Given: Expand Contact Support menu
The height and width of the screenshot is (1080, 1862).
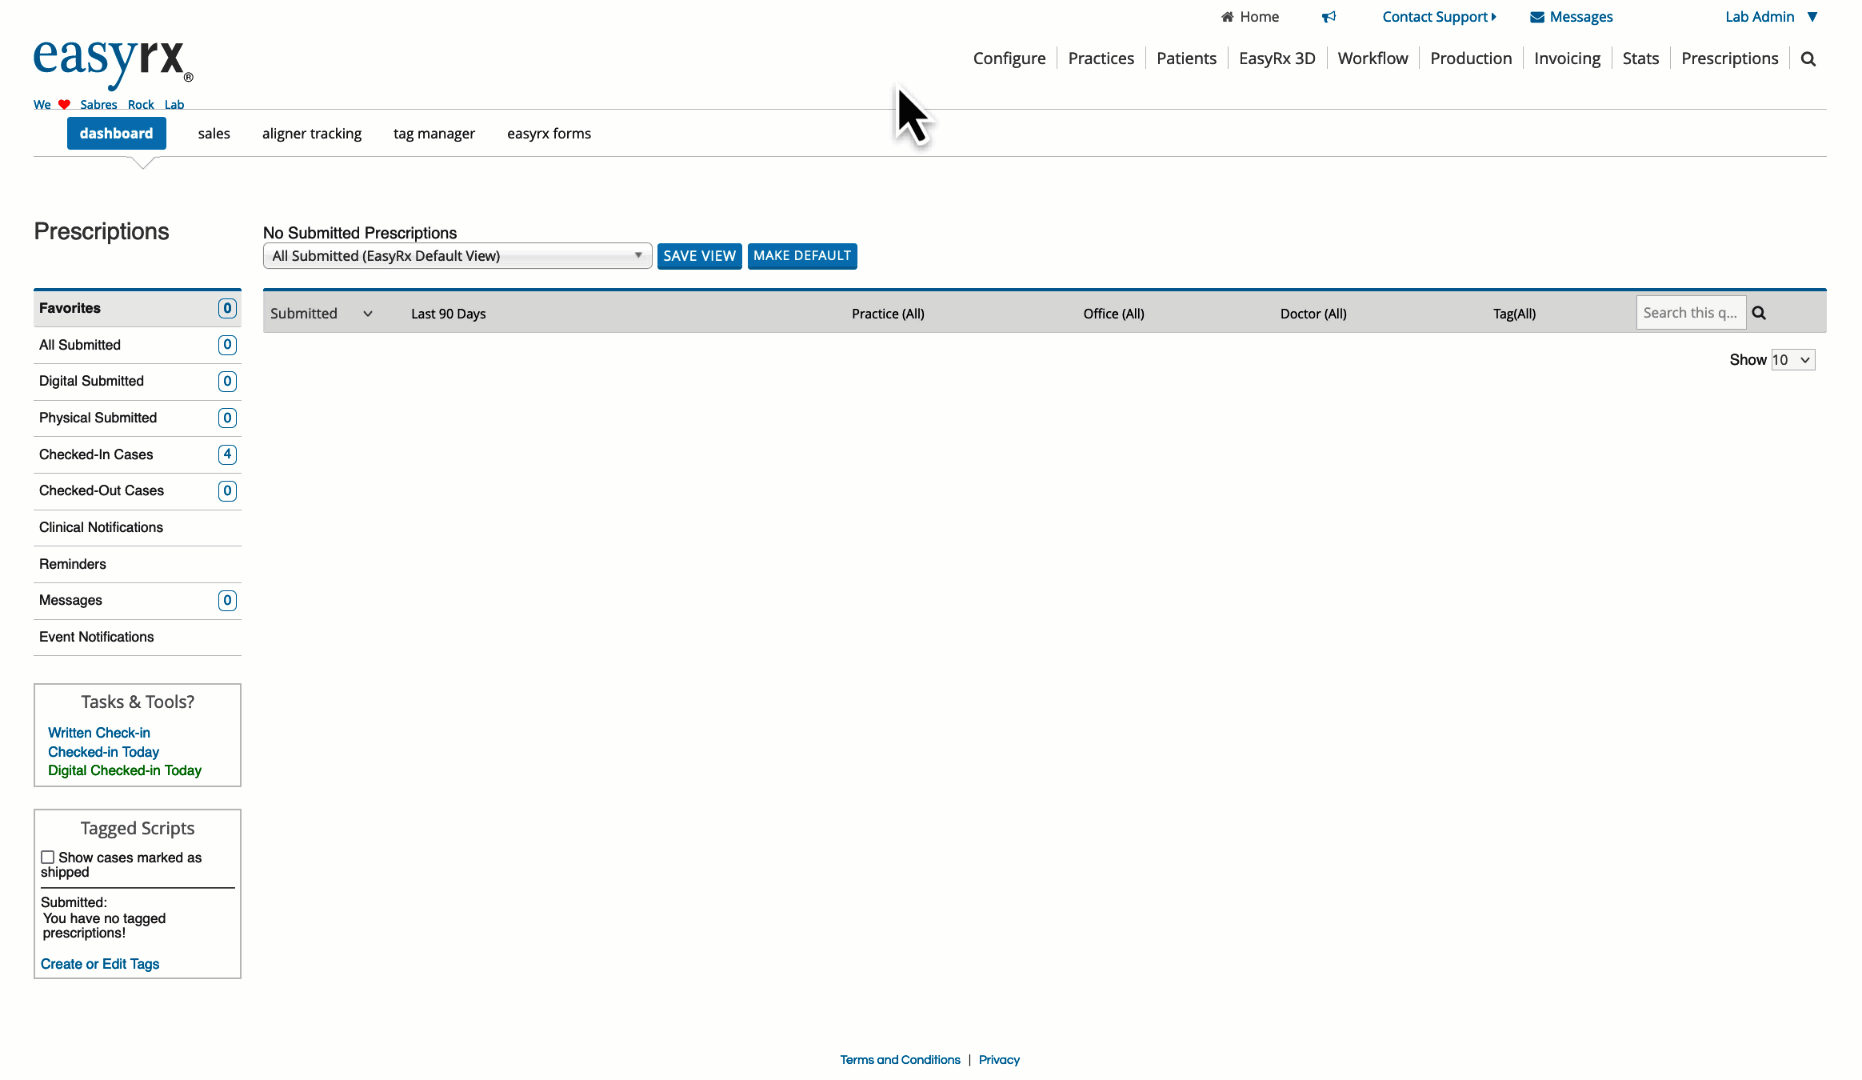Looking at the screenshot, I should 1439,17.
